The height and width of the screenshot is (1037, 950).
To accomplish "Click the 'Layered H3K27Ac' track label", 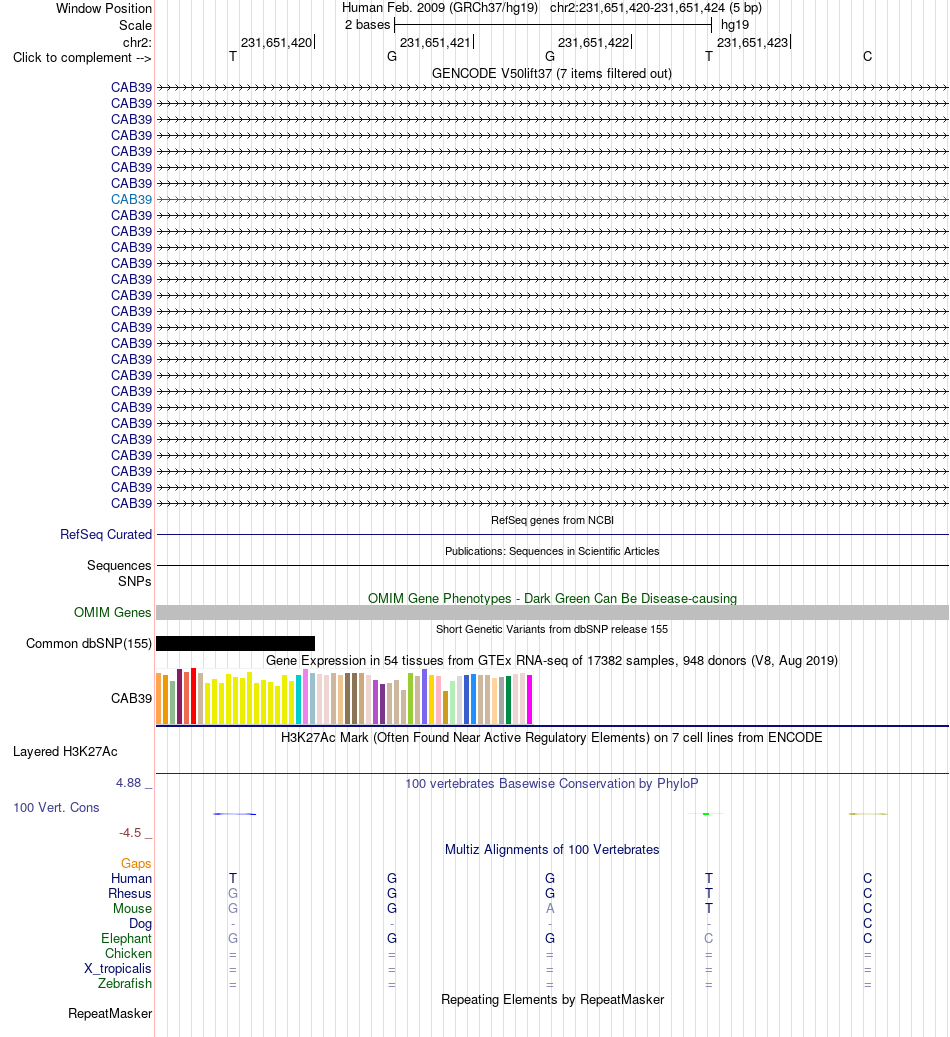I will pos(65,752).
